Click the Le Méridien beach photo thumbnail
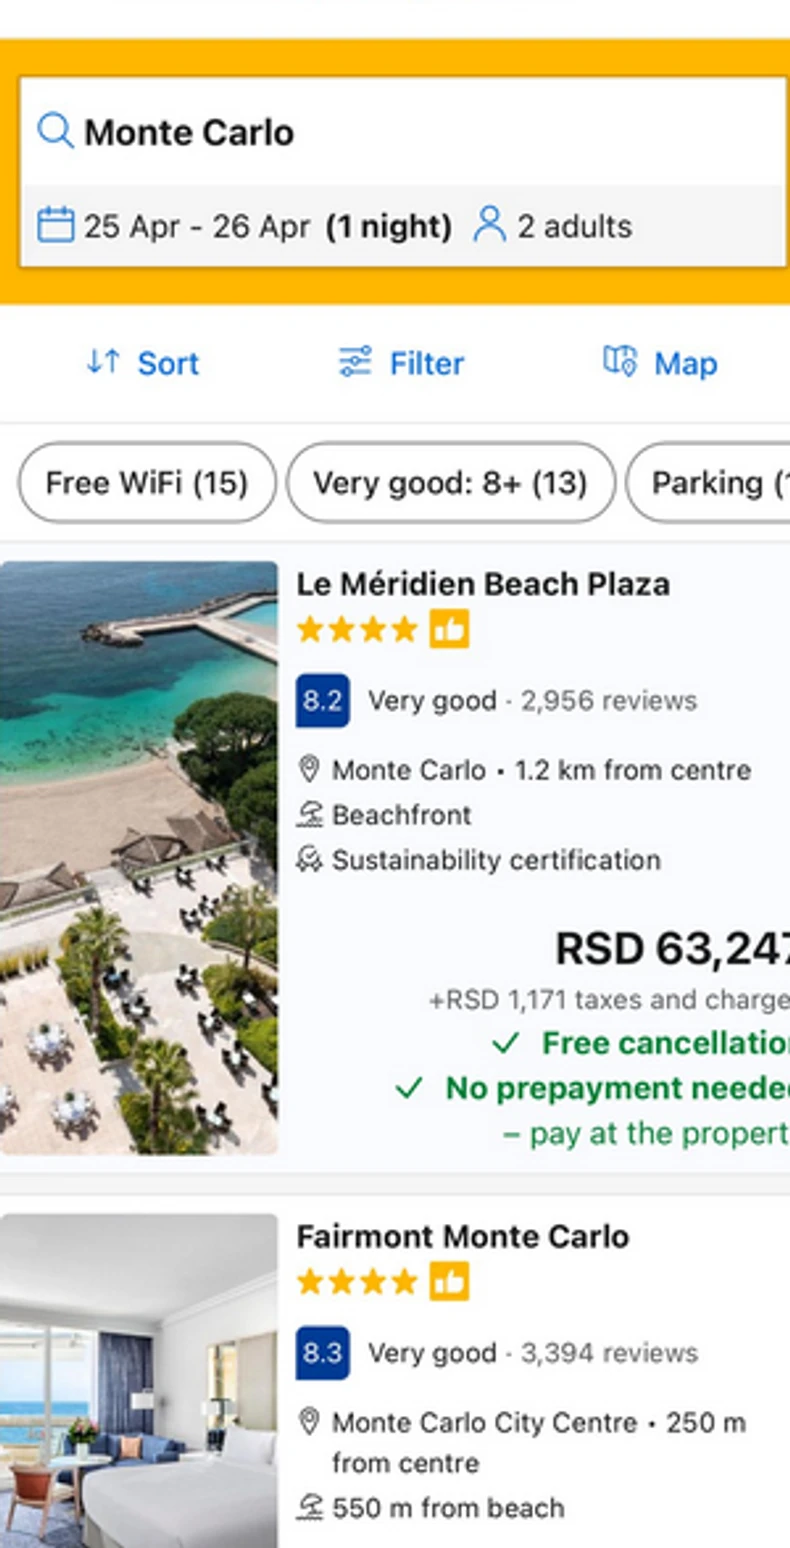The height and width of the screenshot is (1548, 790). pos(139,857)
